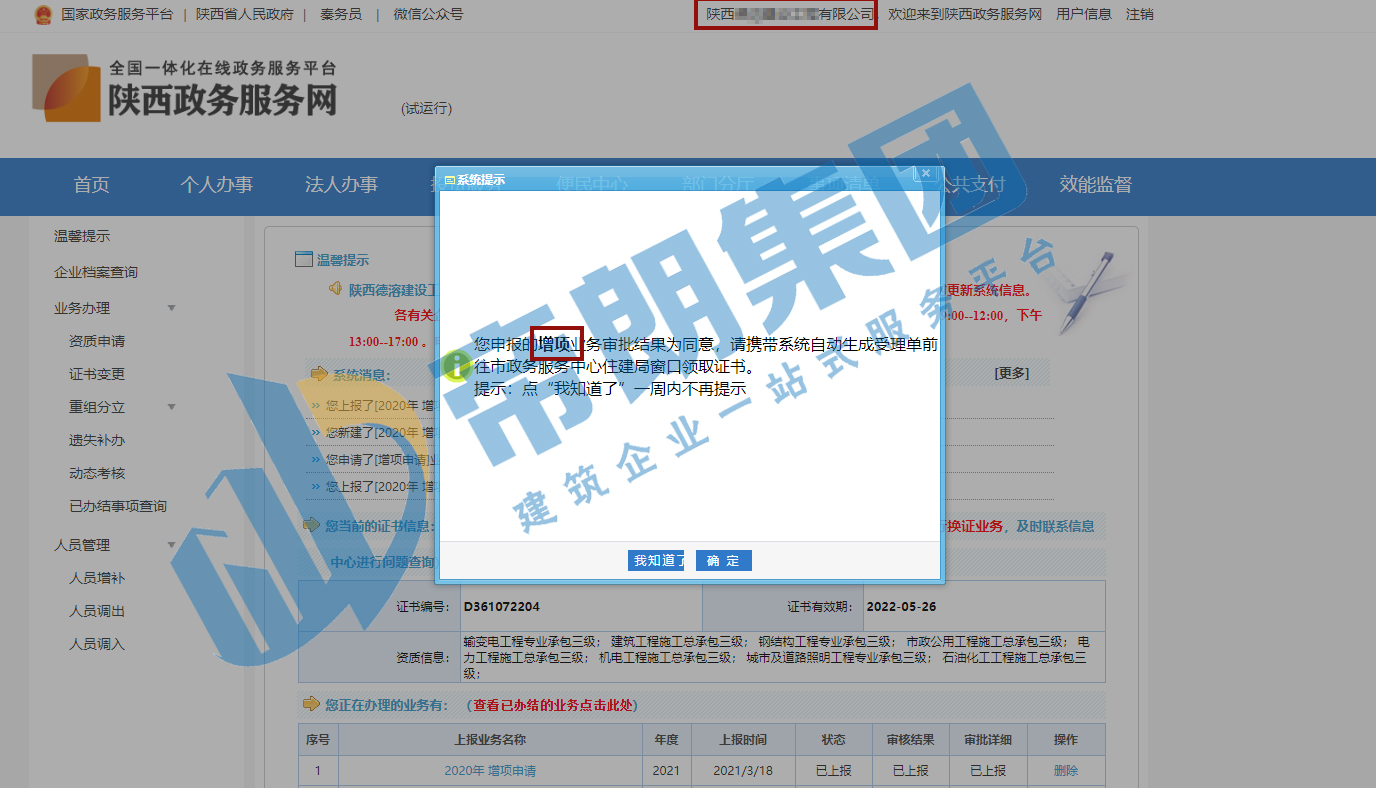Open 人员调入 sidebar item
Image resolution: width=1376 pixels, height=788 pixels.
click(x=97, y=644)
